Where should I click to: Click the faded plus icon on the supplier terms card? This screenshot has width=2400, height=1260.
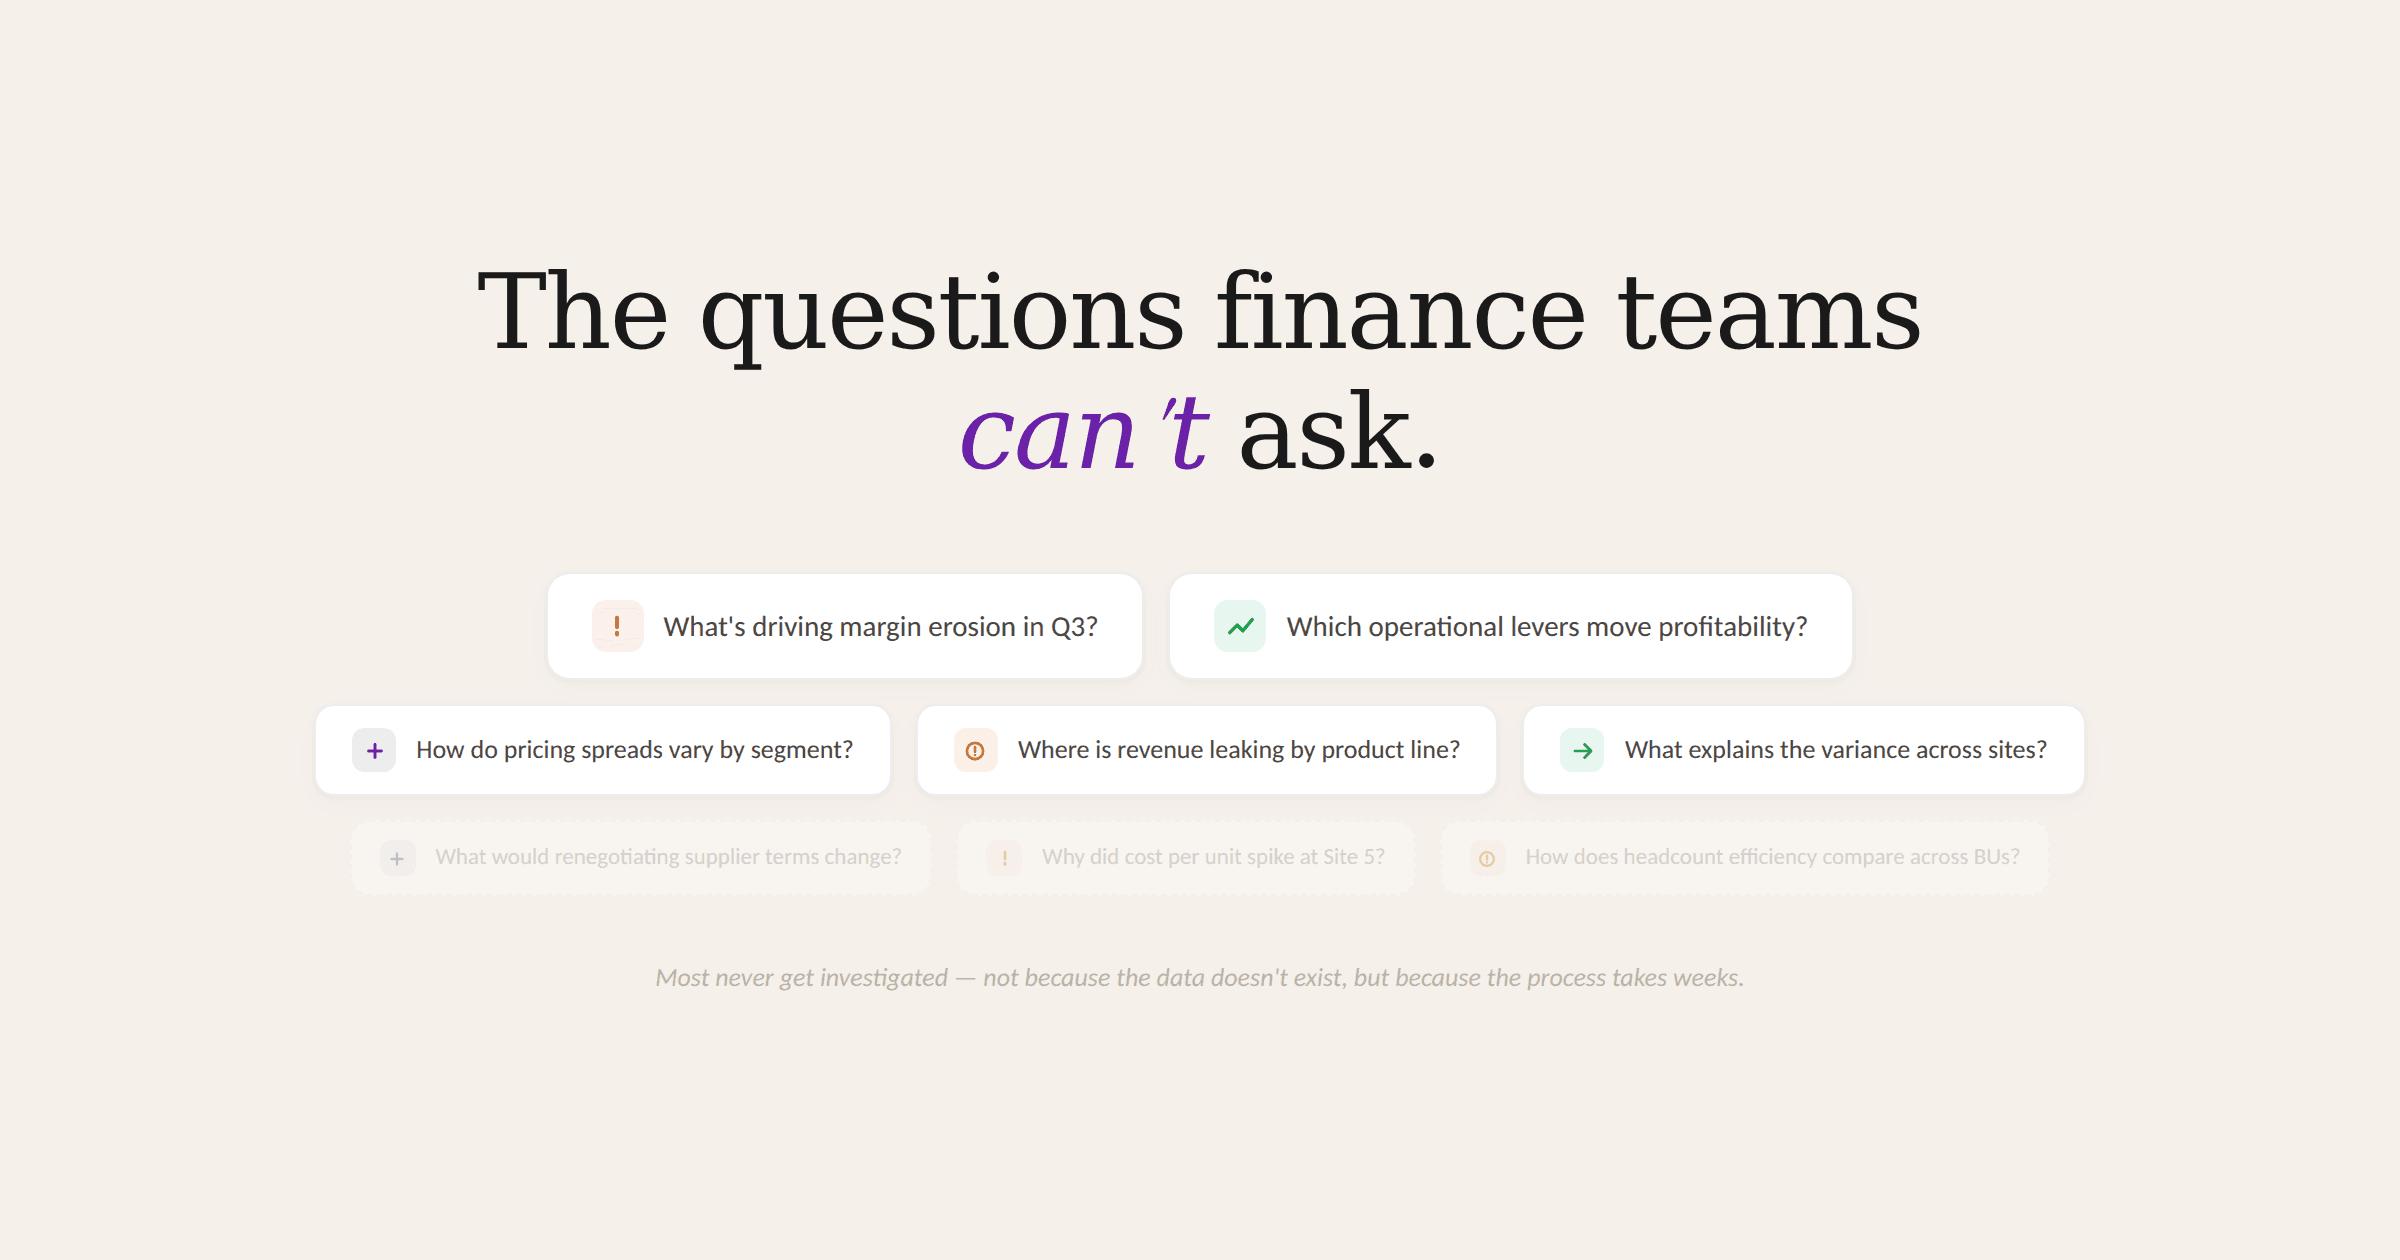tap(397, 858)
